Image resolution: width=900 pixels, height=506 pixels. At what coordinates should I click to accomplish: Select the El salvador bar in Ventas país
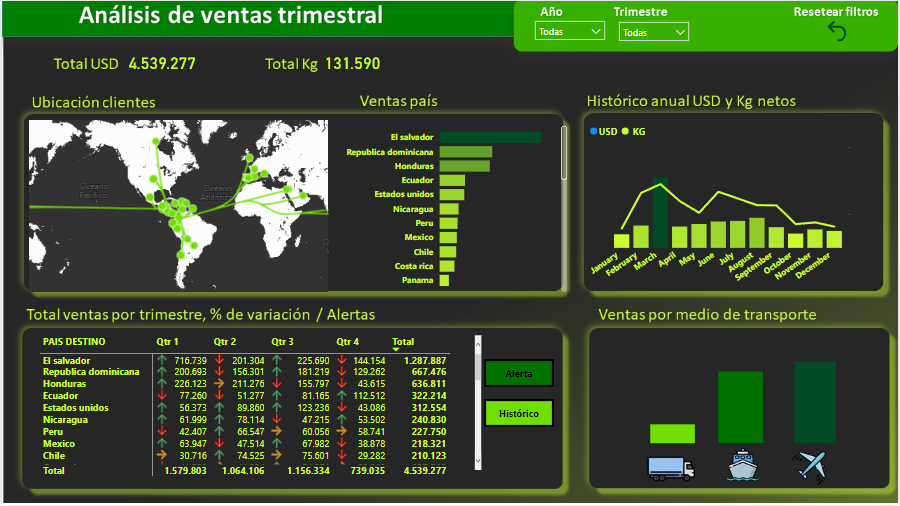(x=490, y=137)
